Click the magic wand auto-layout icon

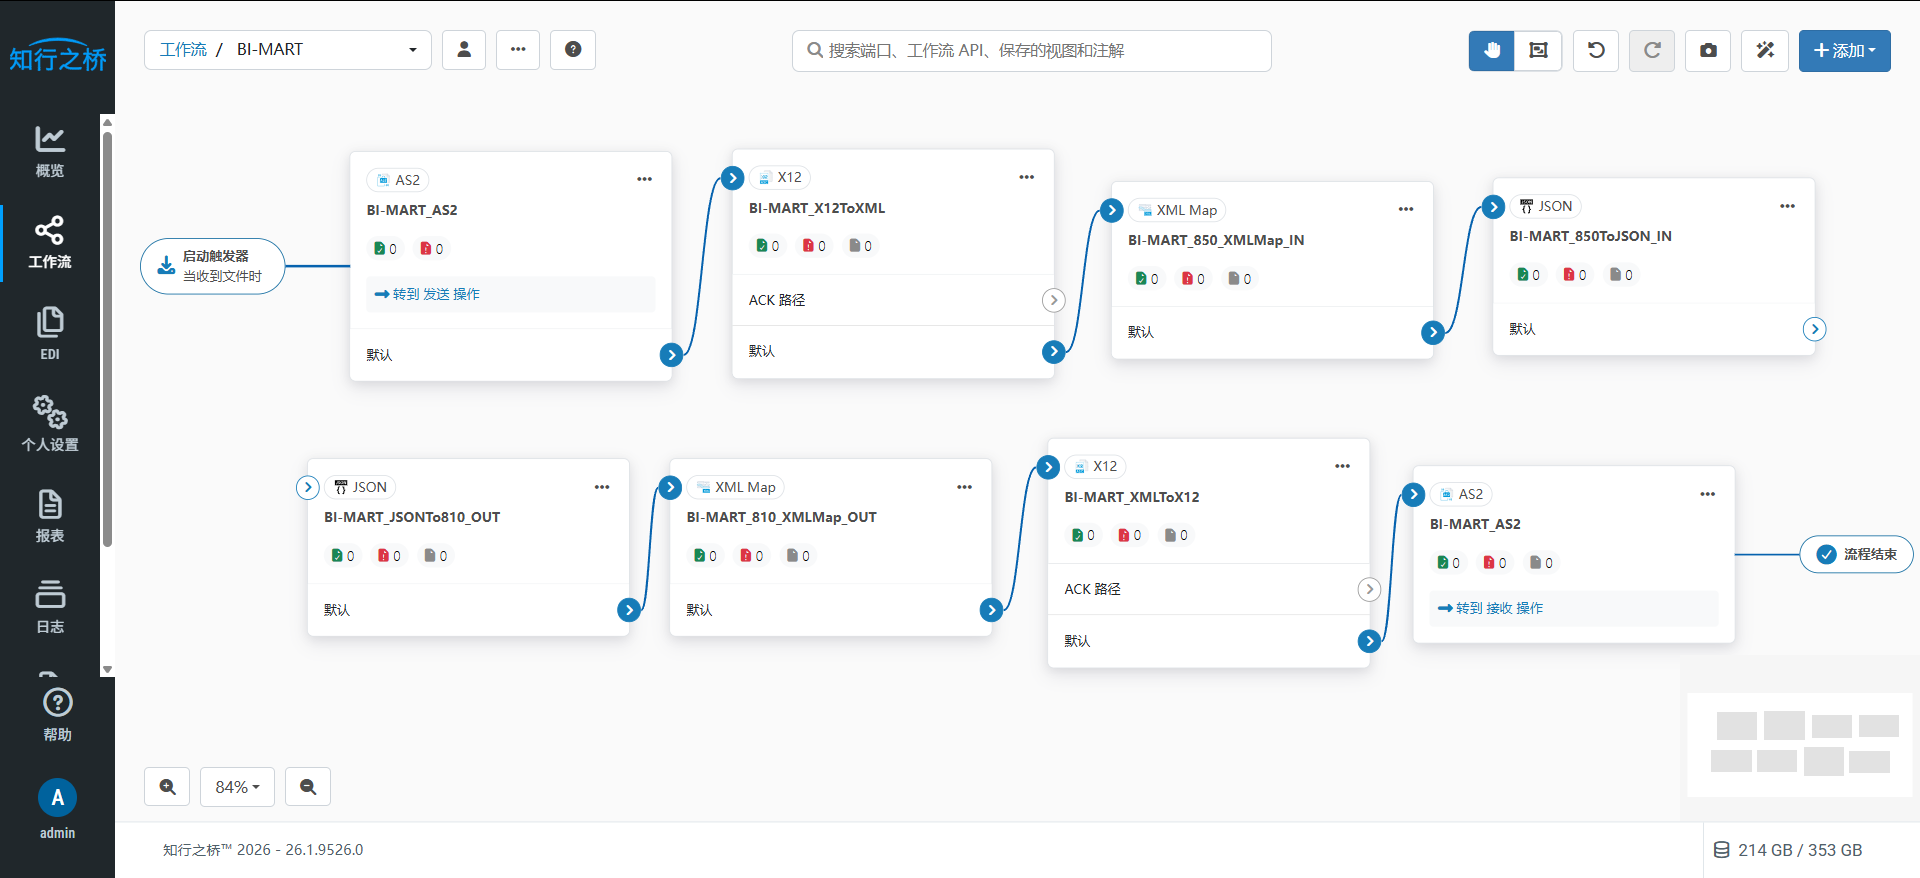1765,50
